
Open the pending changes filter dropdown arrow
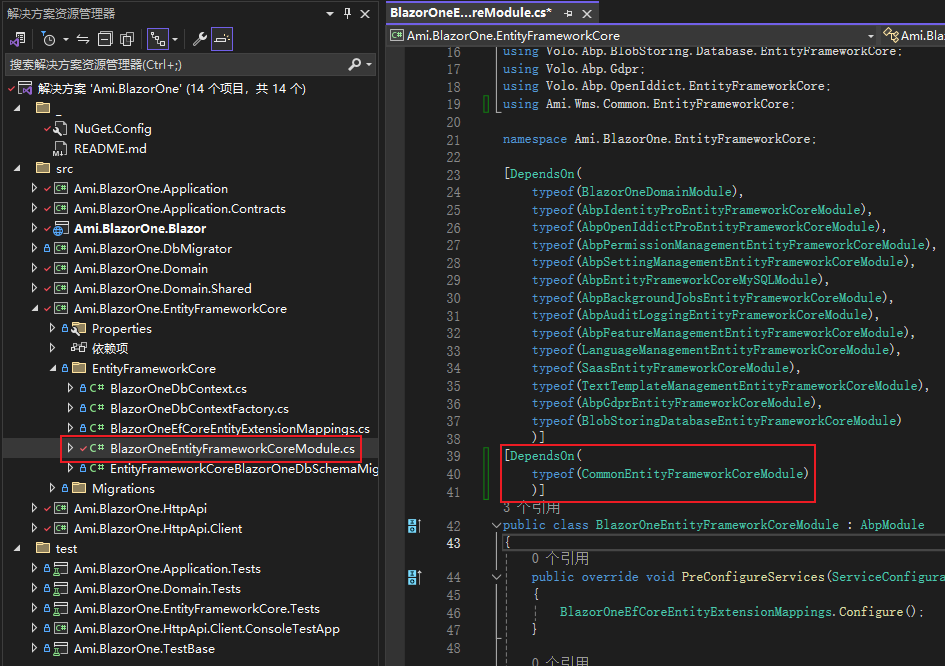click(x=66, y=40)
